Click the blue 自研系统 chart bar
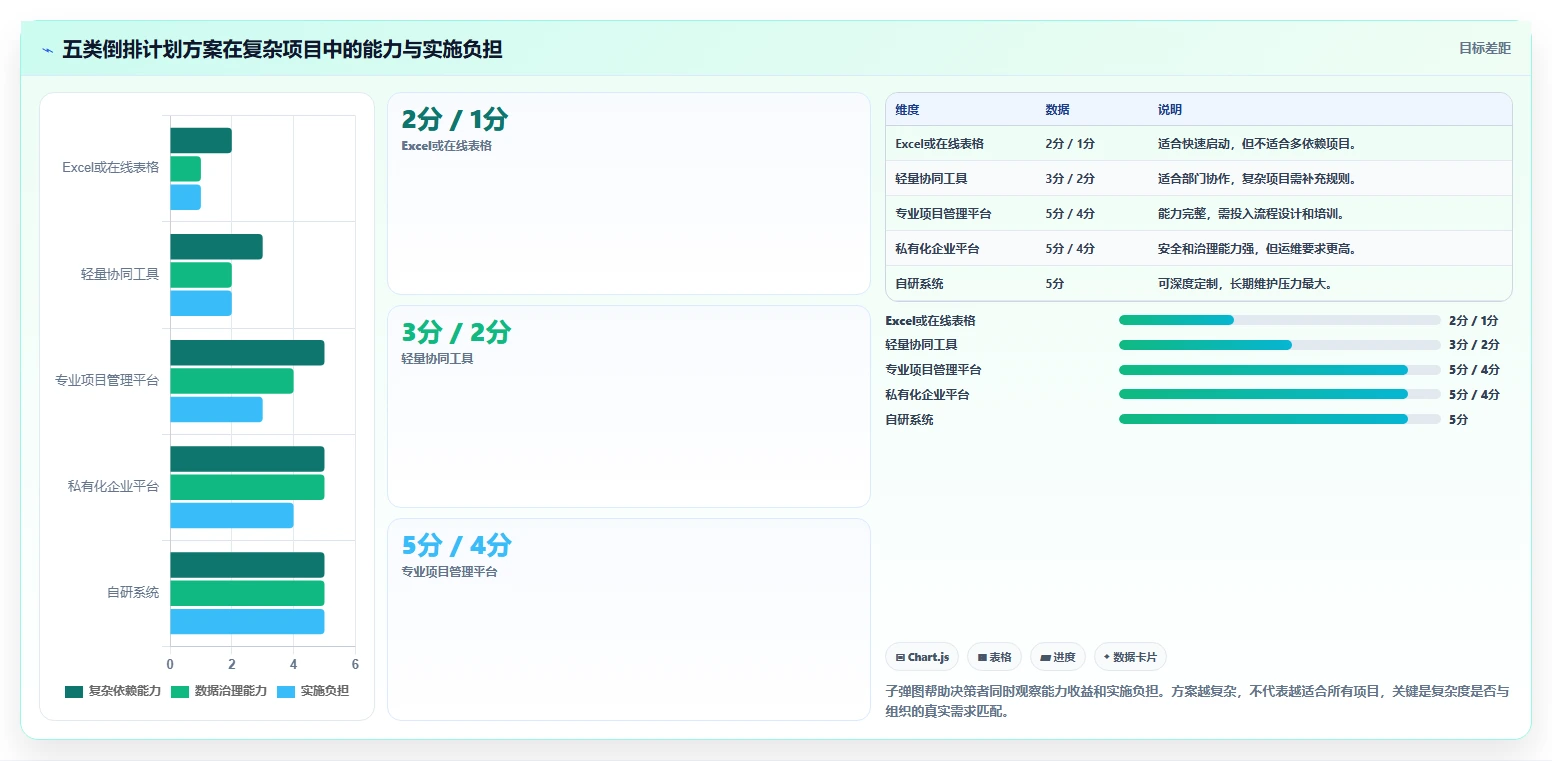Screen dimensions: 1552x761 point(247,621)
